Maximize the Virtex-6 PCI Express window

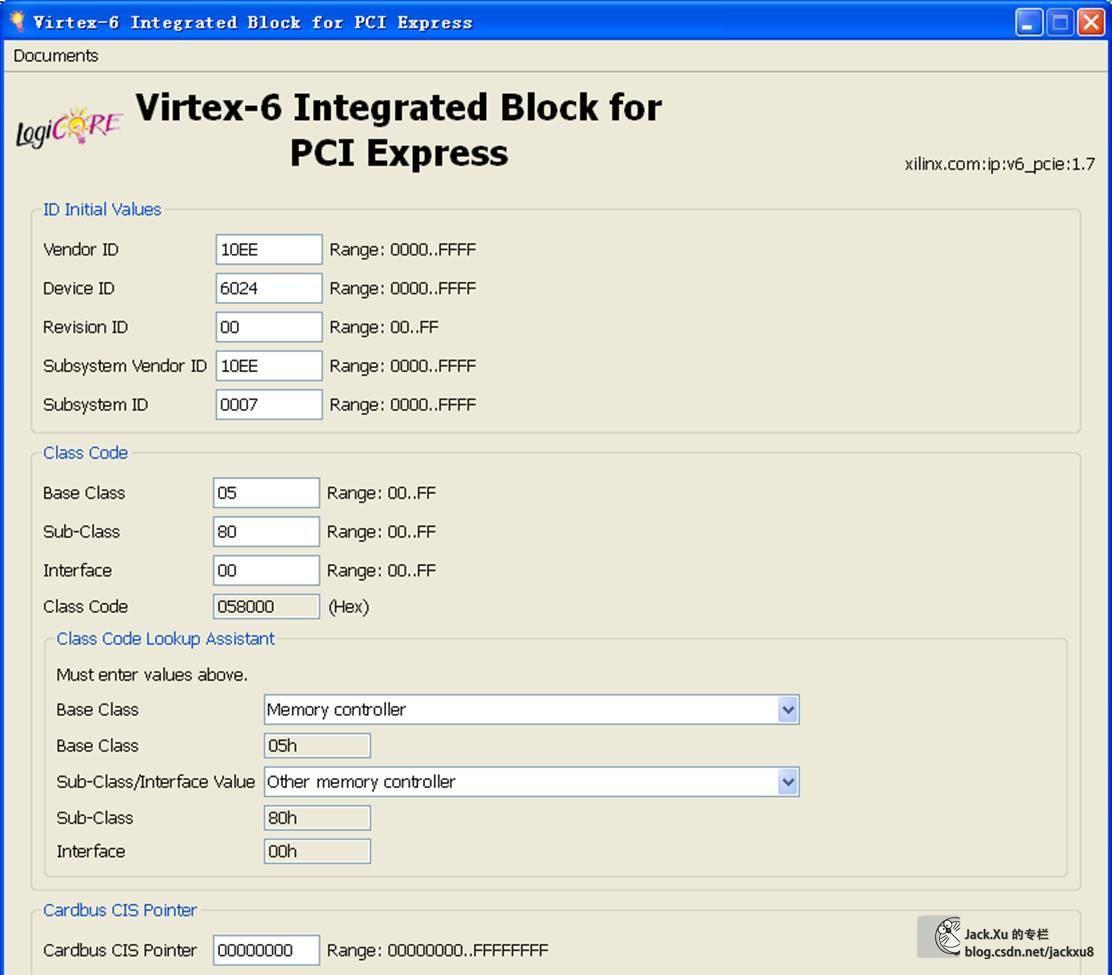point(1060,22)
